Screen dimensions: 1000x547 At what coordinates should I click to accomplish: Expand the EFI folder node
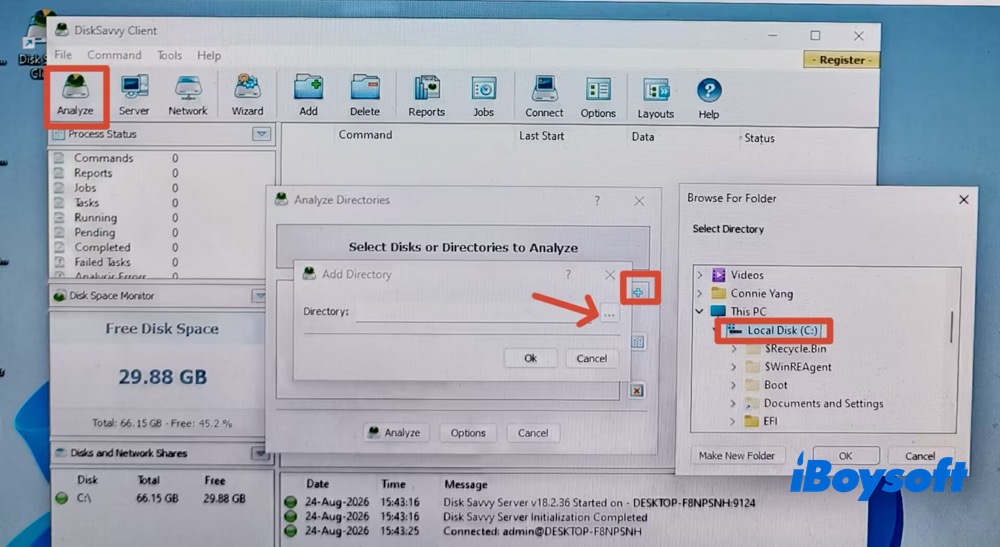733,421
